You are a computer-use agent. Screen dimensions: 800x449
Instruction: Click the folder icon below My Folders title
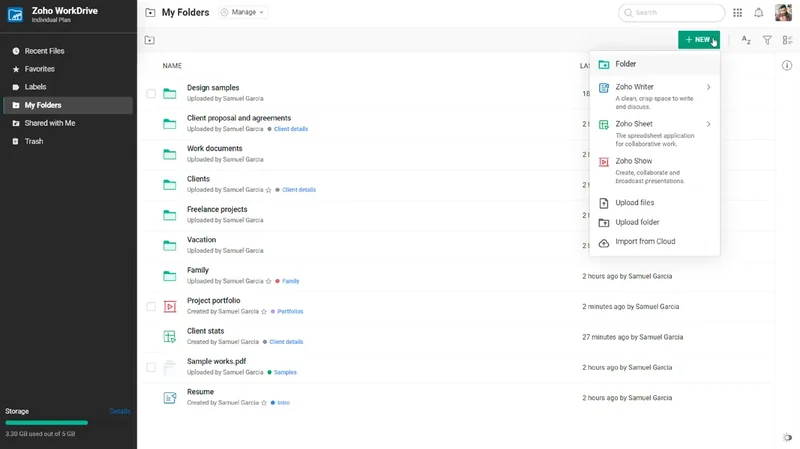point(149,40)
